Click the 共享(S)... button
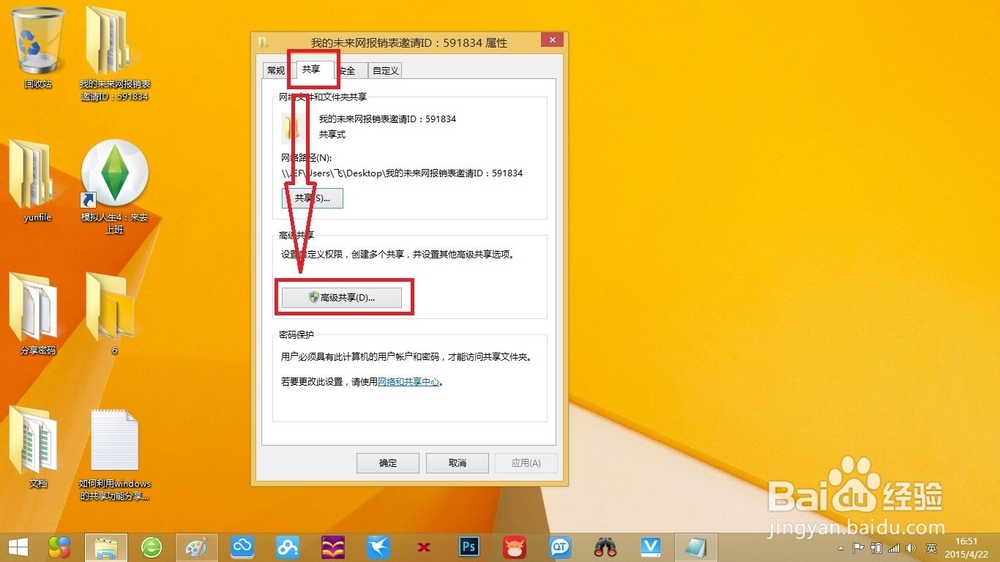Viewport: 1000px width, 562px height. pos(312,198)
